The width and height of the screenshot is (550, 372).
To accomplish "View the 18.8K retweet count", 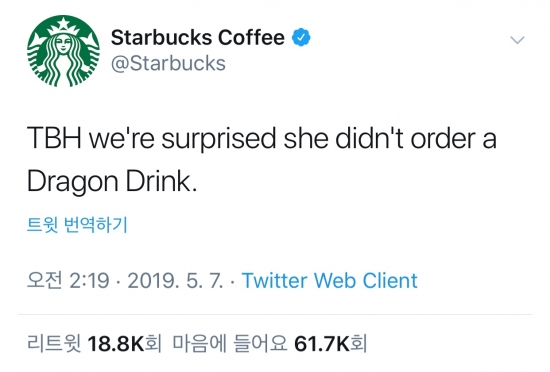I will (116, 344).
